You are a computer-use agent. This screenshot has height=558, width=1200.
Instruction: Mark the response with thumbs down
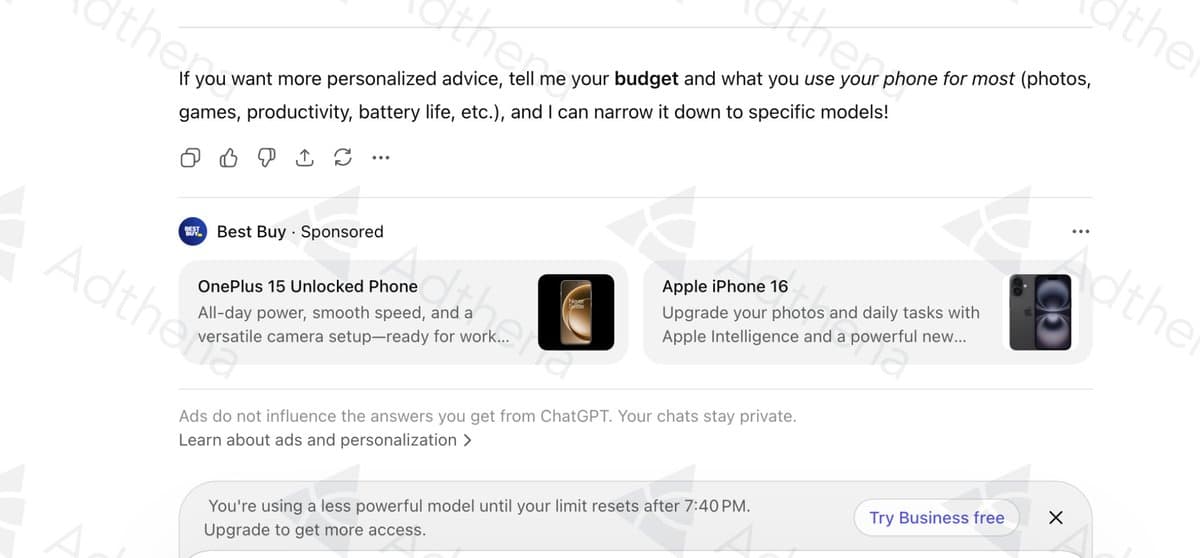[266, 158]
